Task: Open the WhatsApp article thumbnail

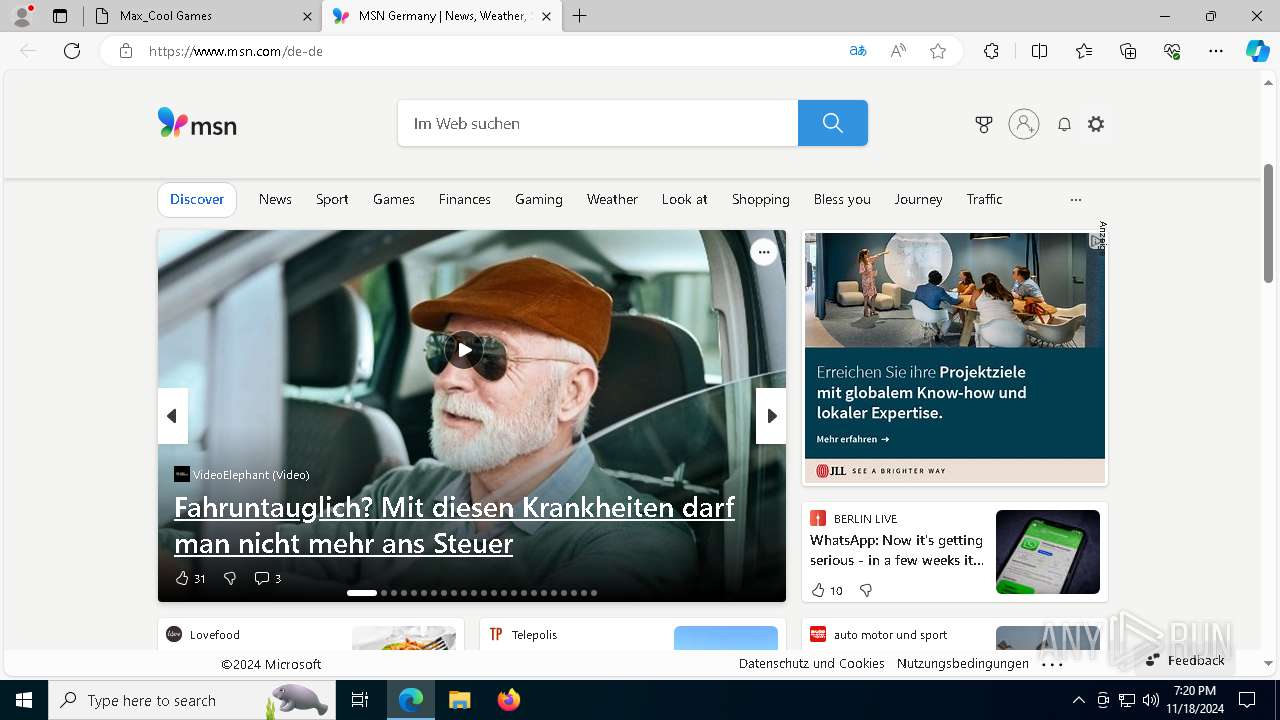Action: (x=1048, y=552)
